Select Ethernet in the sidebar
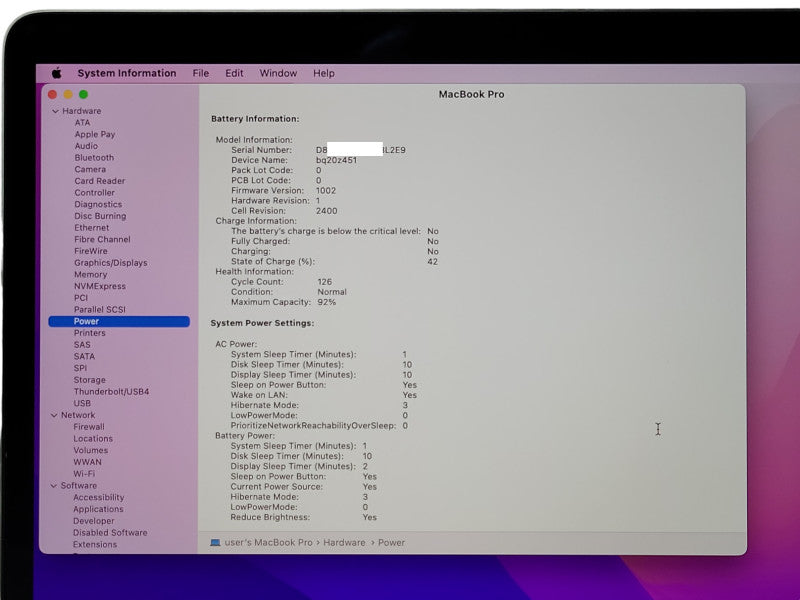The height and width of the screenshot is (600, 800). coord(91,228)
